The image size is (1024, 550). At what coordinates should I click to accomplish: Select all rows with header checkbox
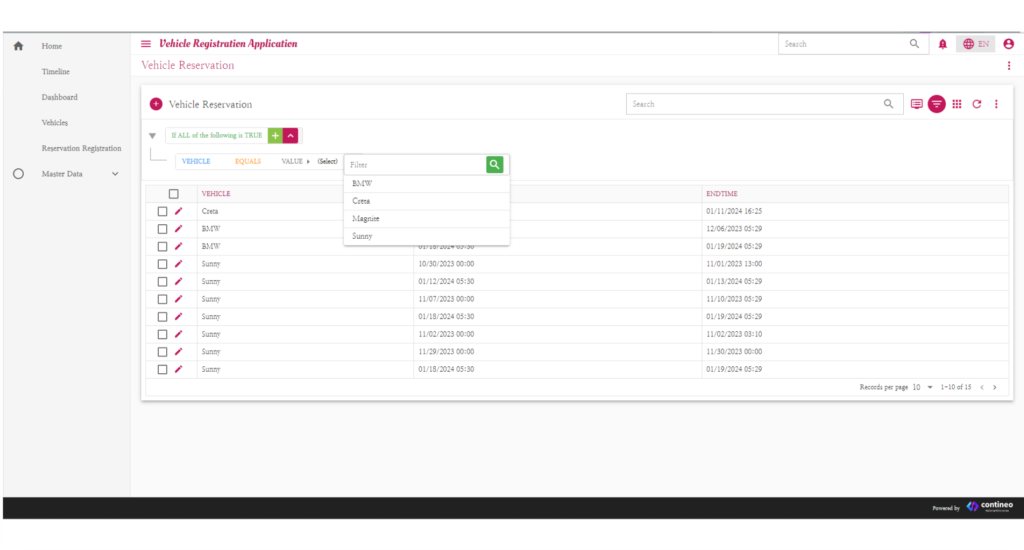click(x=174, y=194)
